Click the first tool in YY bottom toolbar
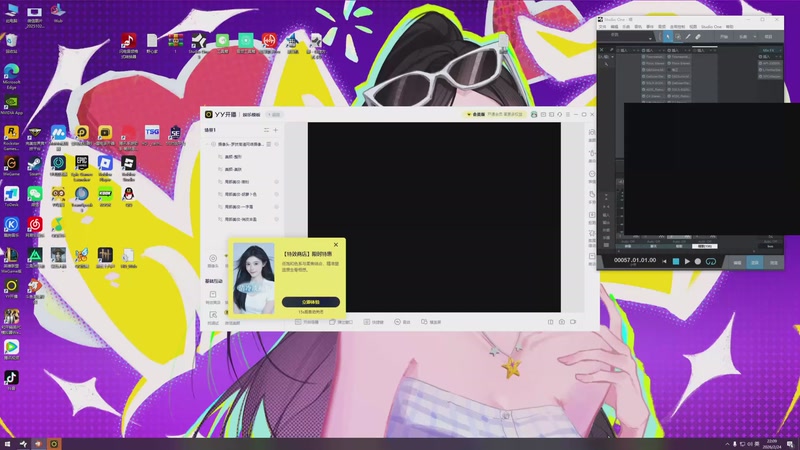Image resolution: width=800 pixels, height=450 pixels. click(307, 322)
